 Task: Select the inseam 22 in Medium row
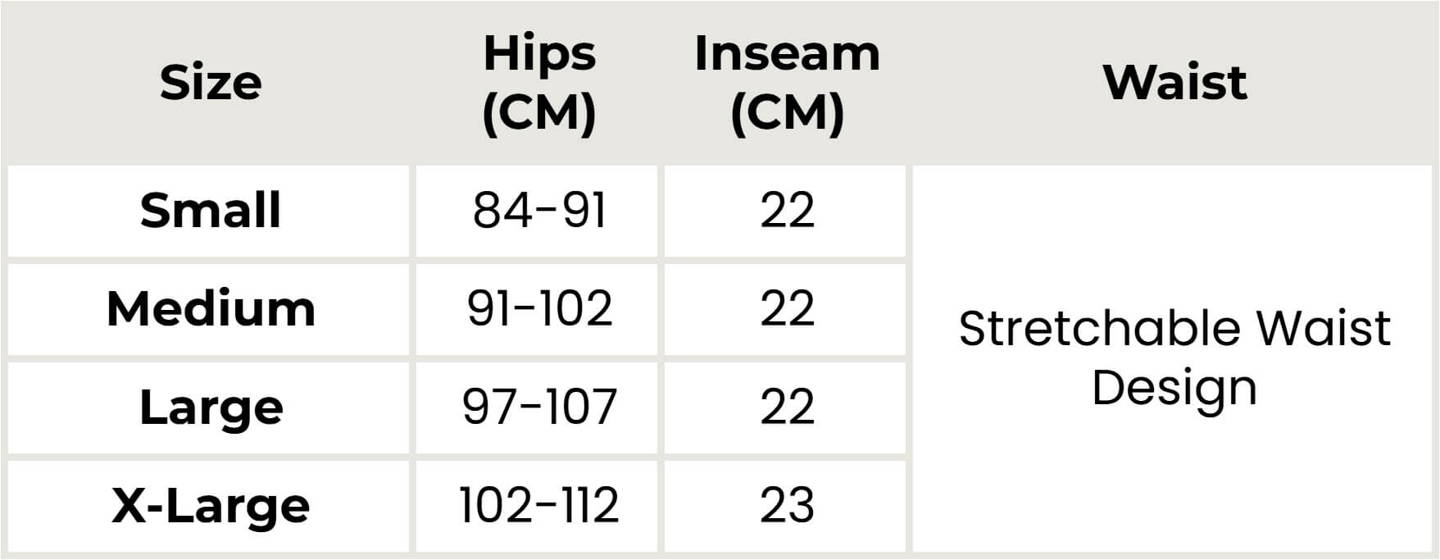tap(787, 309)
